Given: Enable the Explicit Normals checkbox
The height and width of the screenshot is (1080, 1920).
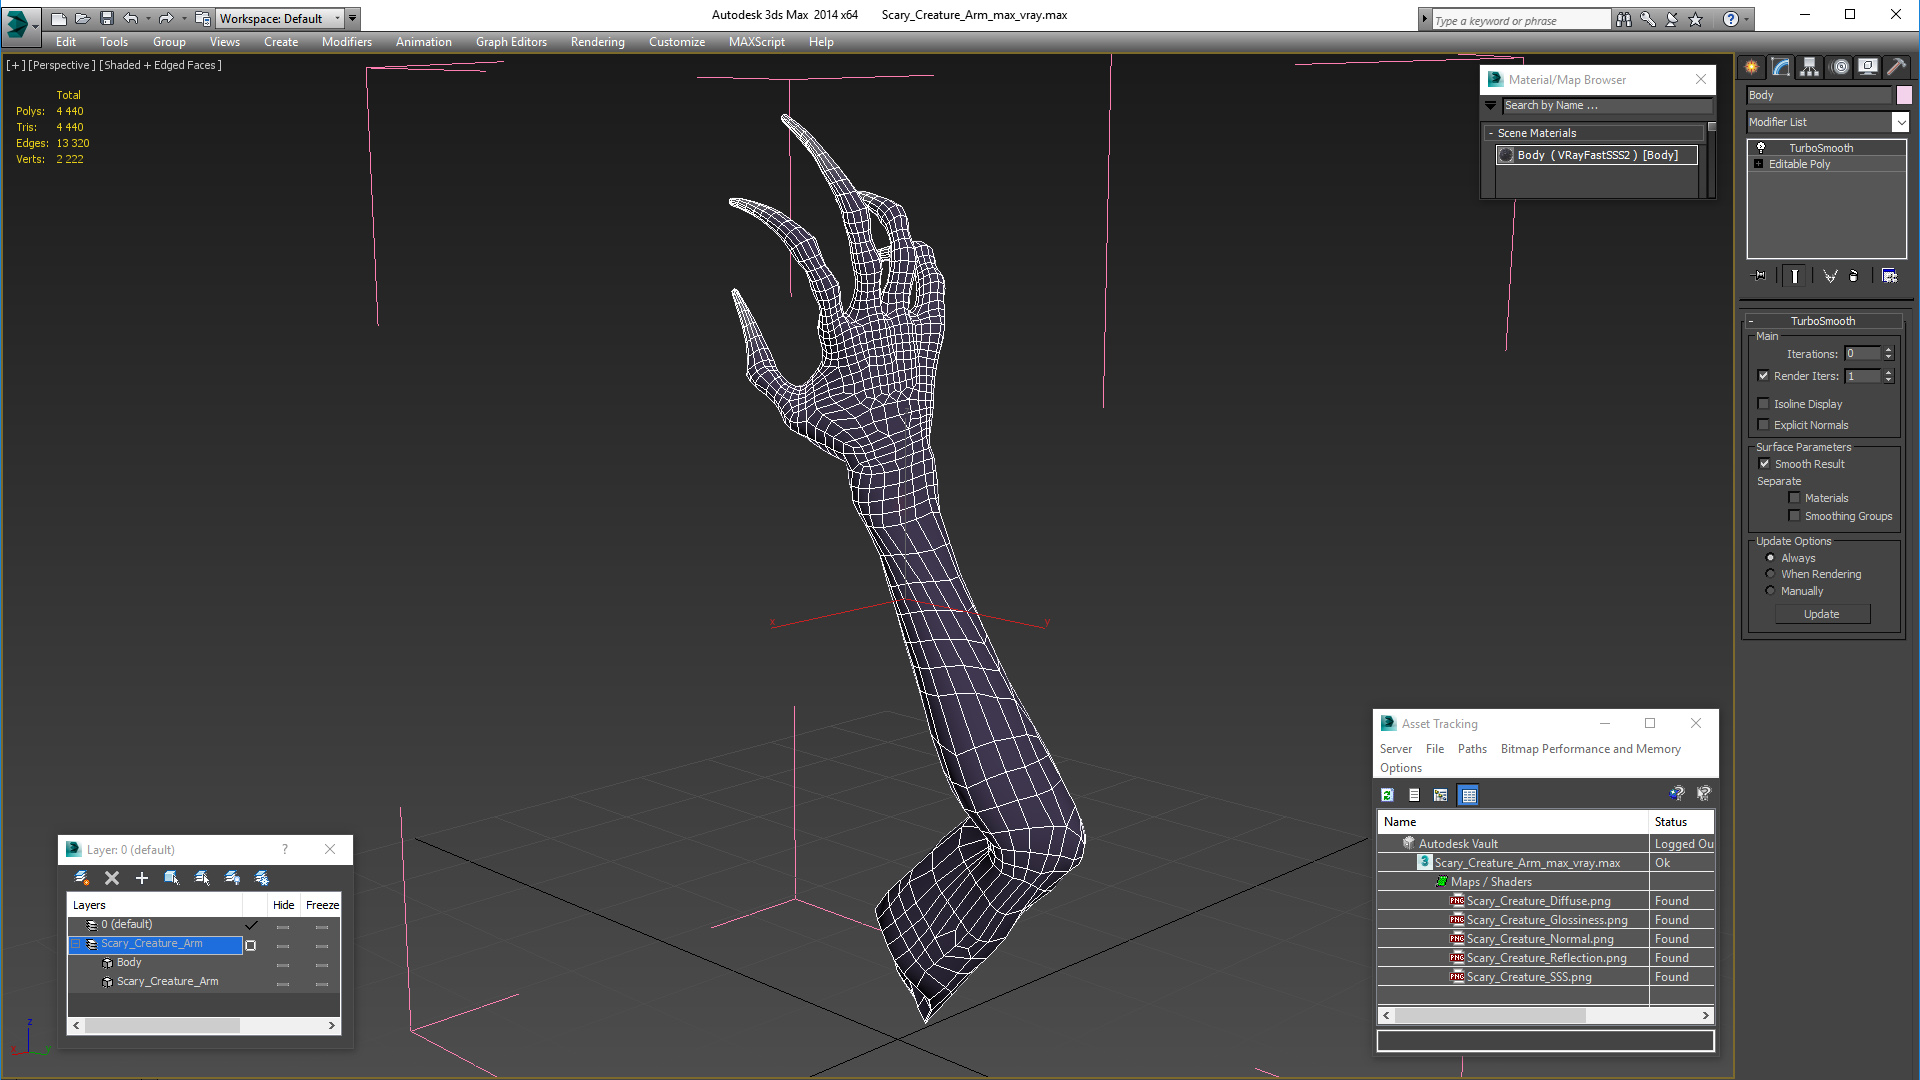Looking at the screenshot, I should (1764, 425).
